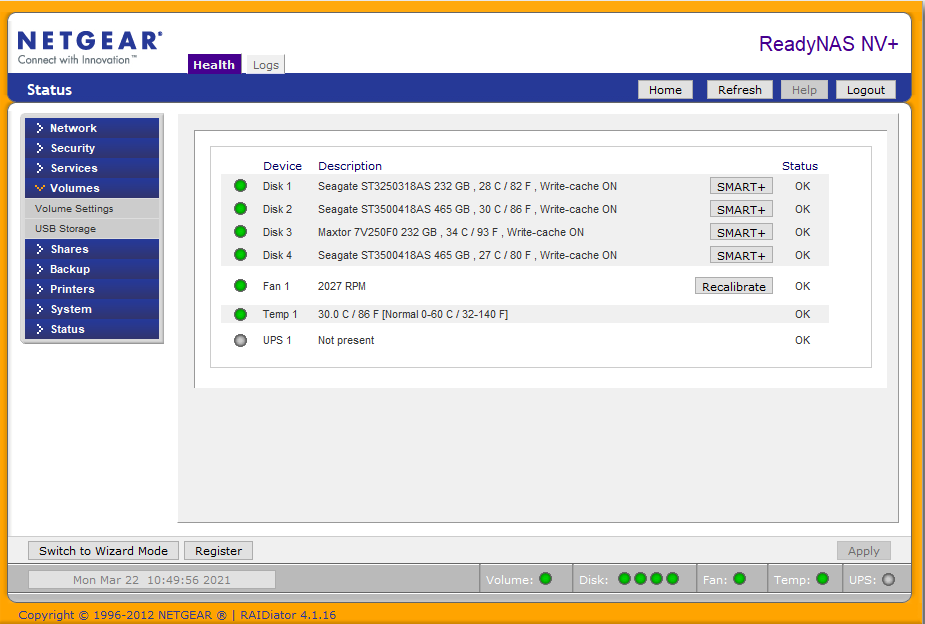The height and width of the screenshot is (624, 925).
Task: Open SMART+ details for Disk 2
Action: 741,210
